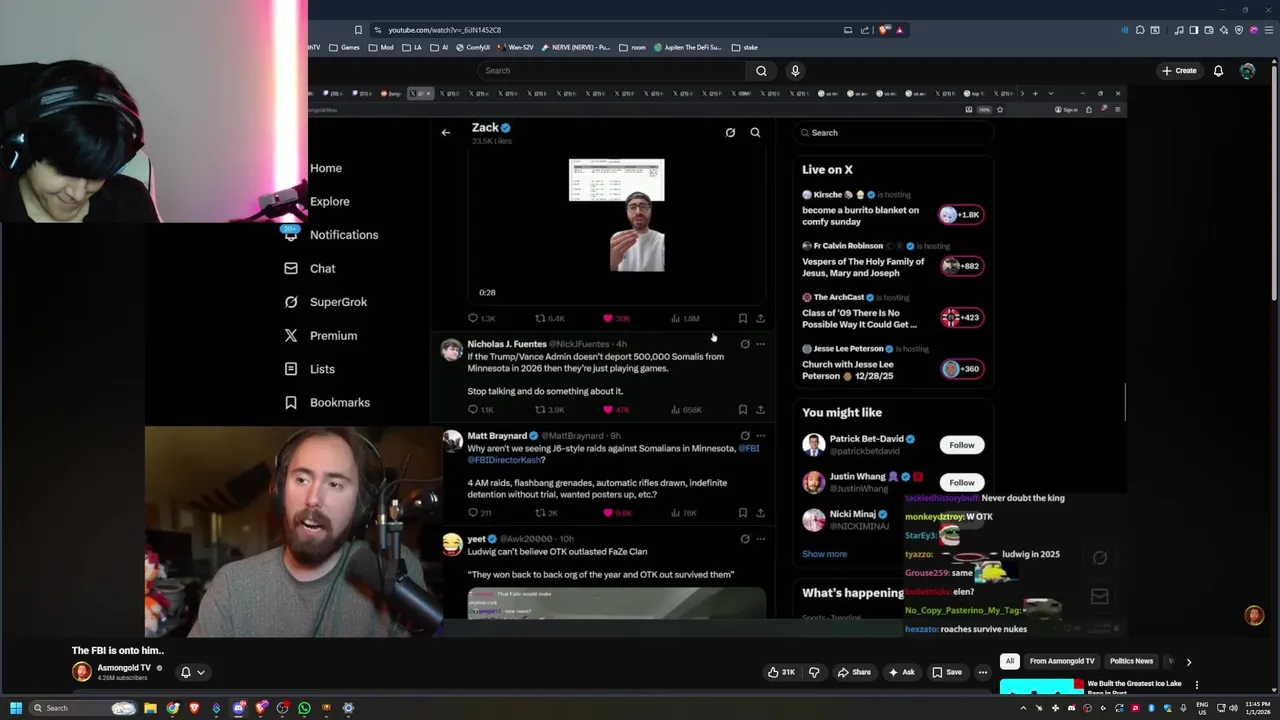Click browser address bar URL

445,30
